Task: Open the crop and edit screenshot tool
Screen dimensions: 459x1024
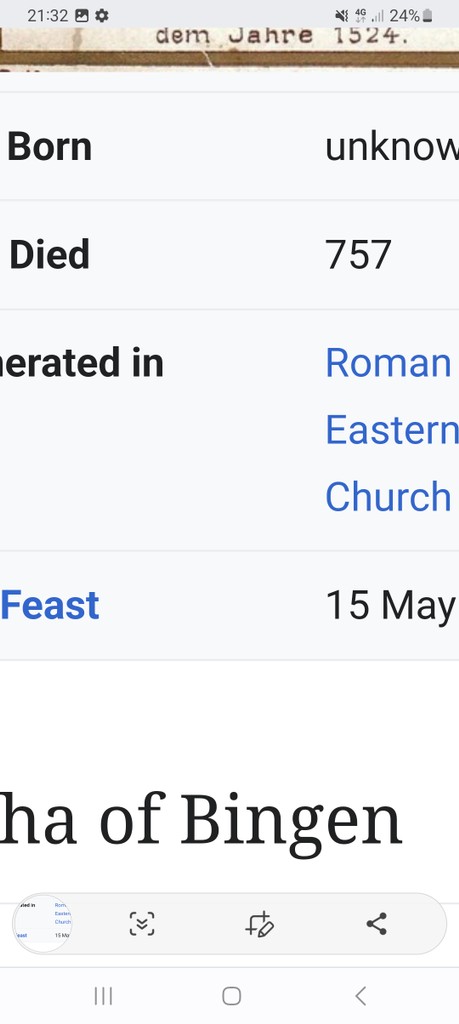Action: tap(259, 924)
